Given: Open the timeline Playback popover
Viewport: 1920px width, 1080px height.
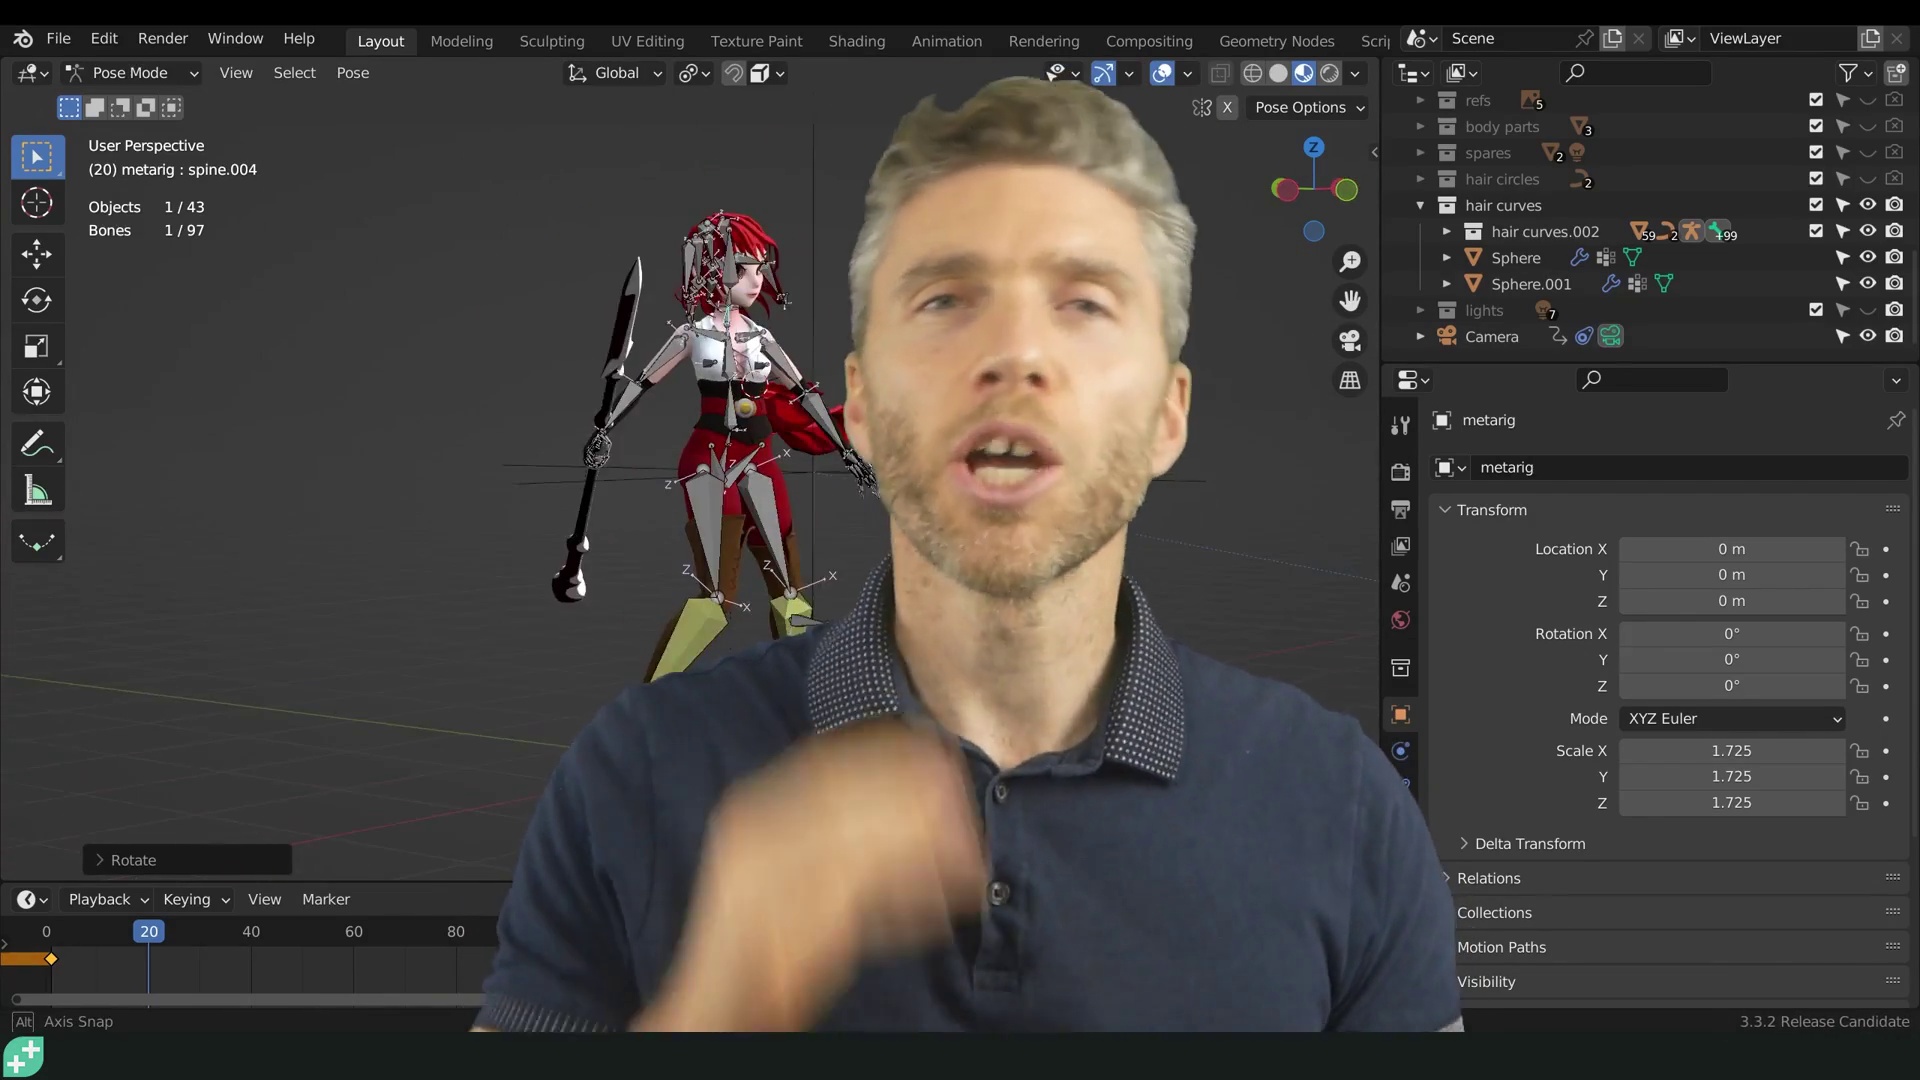Looking at the screenshot, I should point(107,900).
